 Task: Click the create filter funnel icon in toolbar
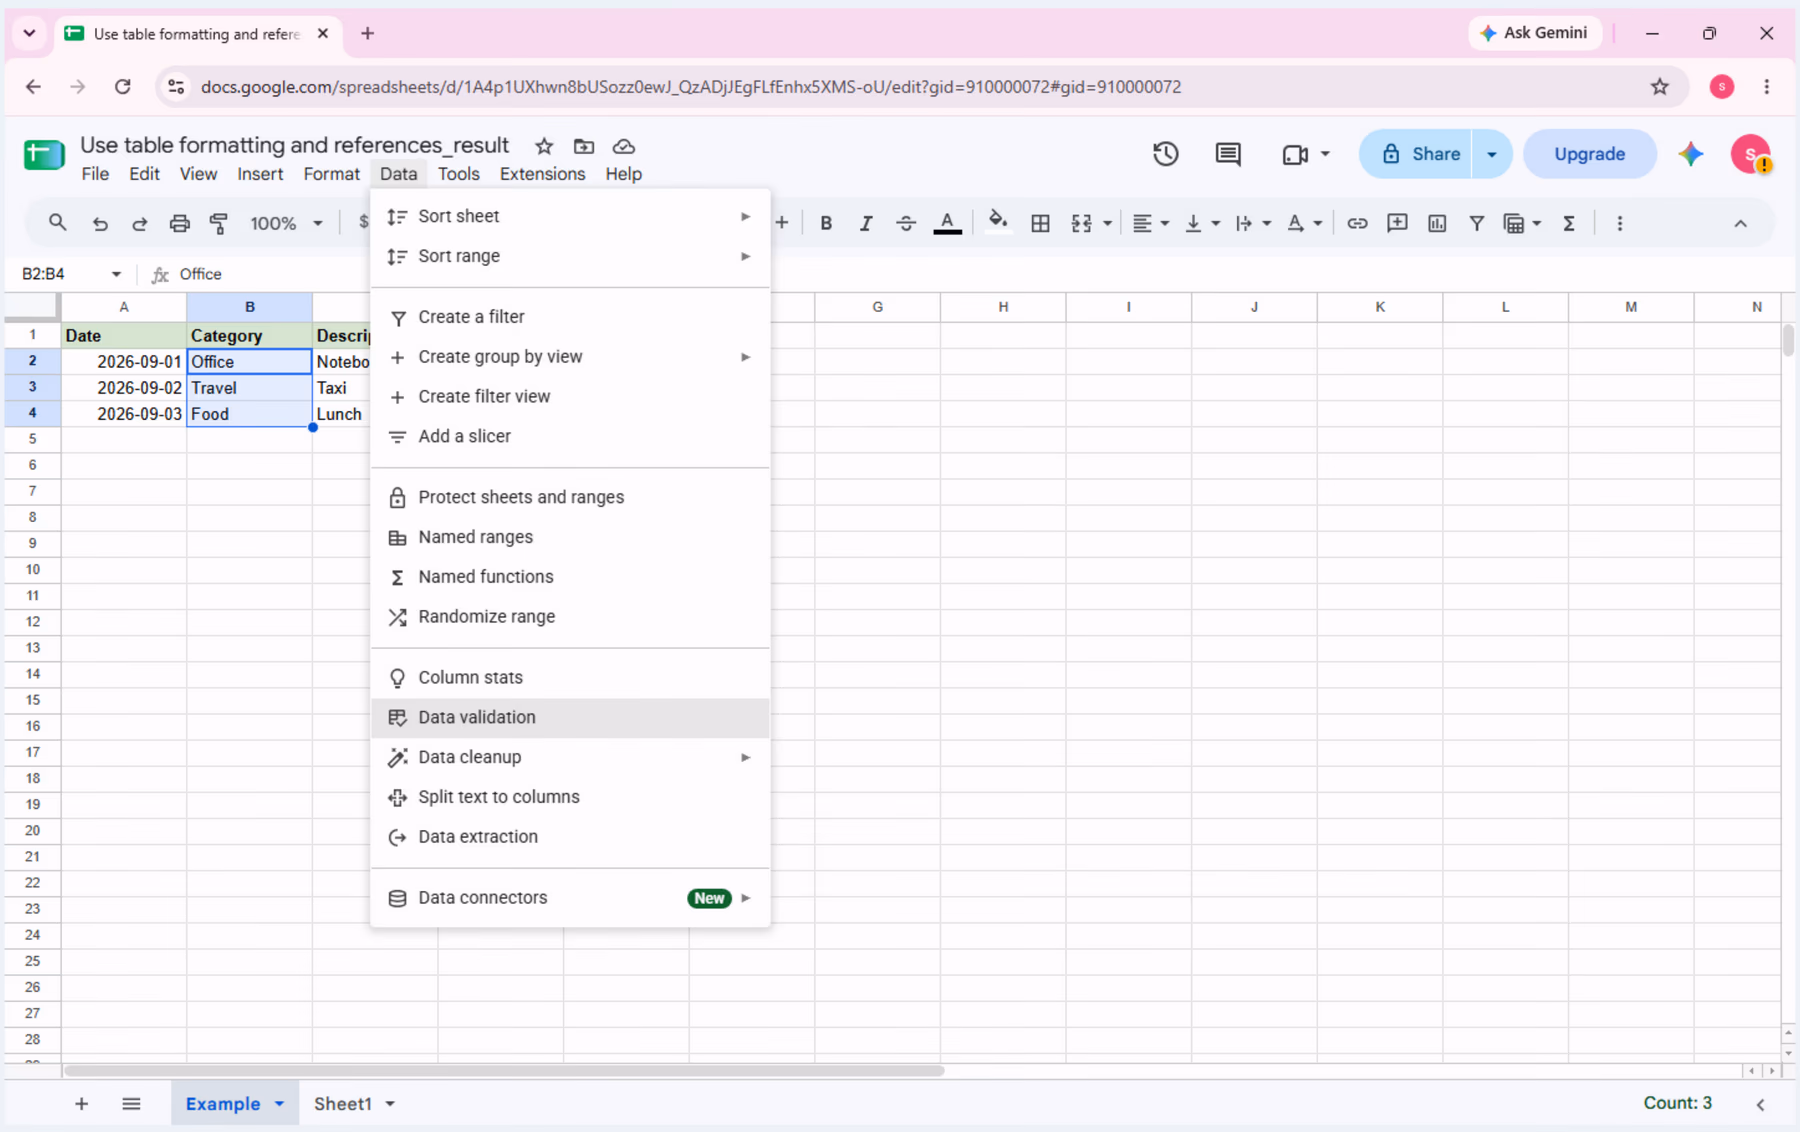(x=1477, y=223)
